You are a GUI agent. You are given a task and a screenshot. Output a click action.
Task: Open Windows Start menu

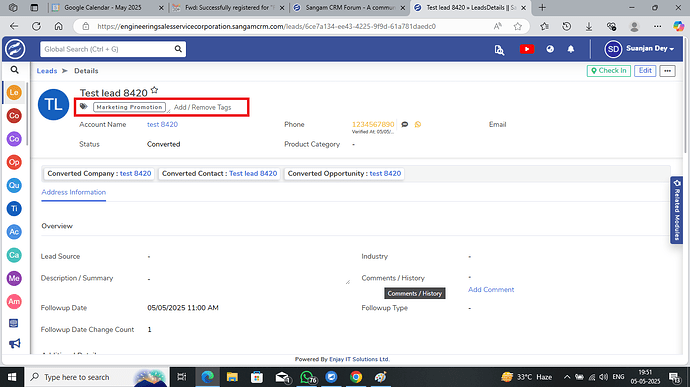12,377
